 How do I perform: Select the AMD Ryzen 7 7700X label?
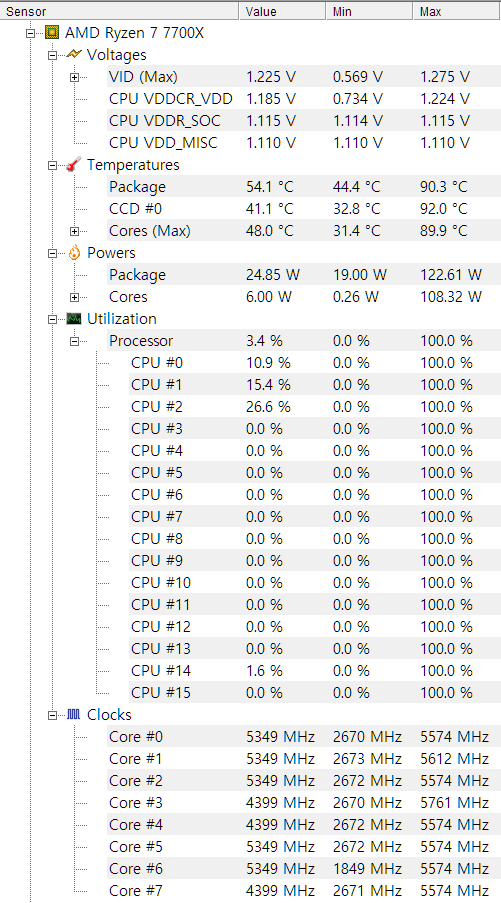point(134,33)
